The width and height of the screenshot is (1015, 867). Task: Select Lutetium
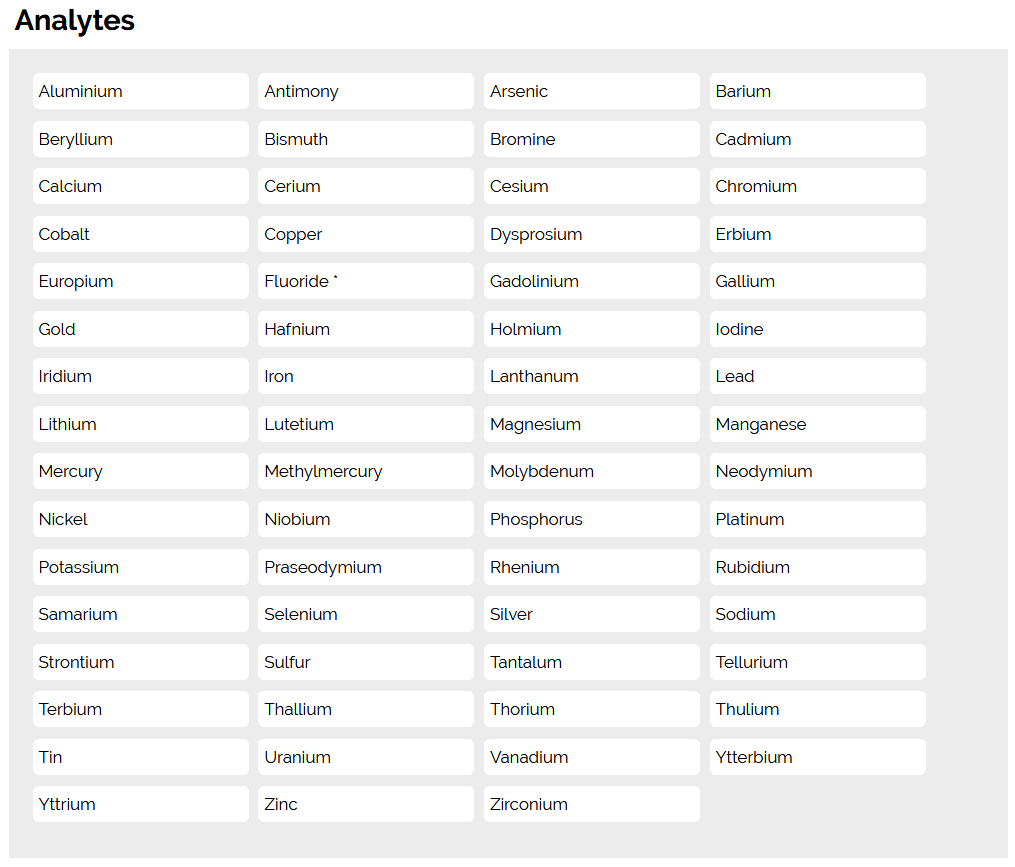coord(366,425)
